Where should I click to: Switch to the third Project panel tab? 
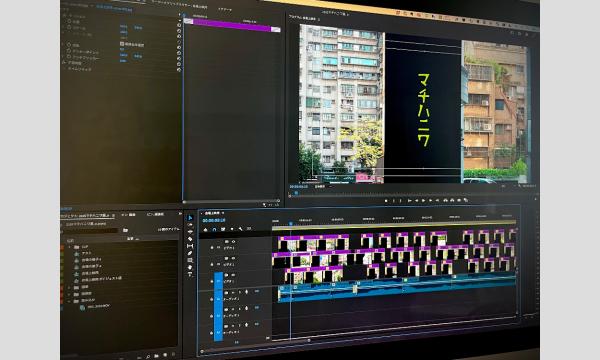coord(155,214)
